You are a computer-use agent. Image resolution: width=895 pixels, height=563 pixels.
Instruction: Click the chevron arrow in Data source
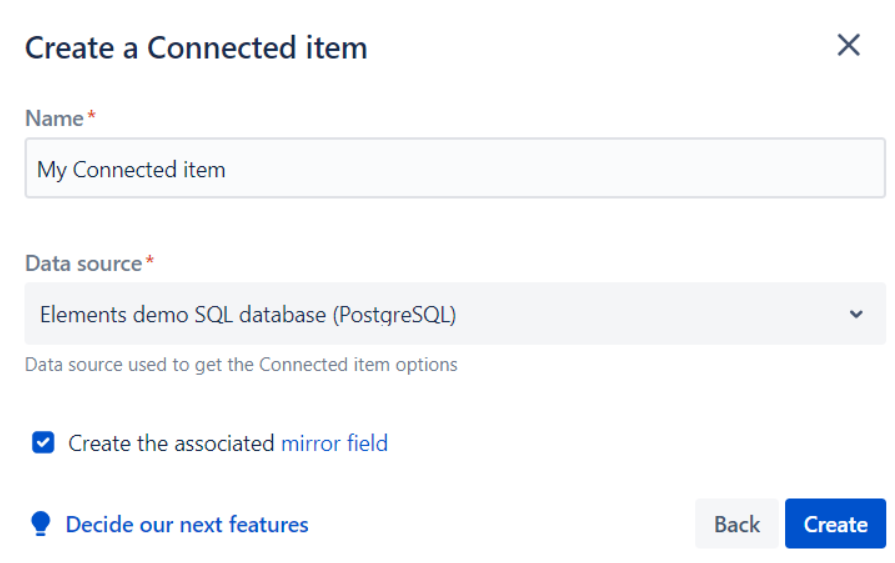coord(856,314)
